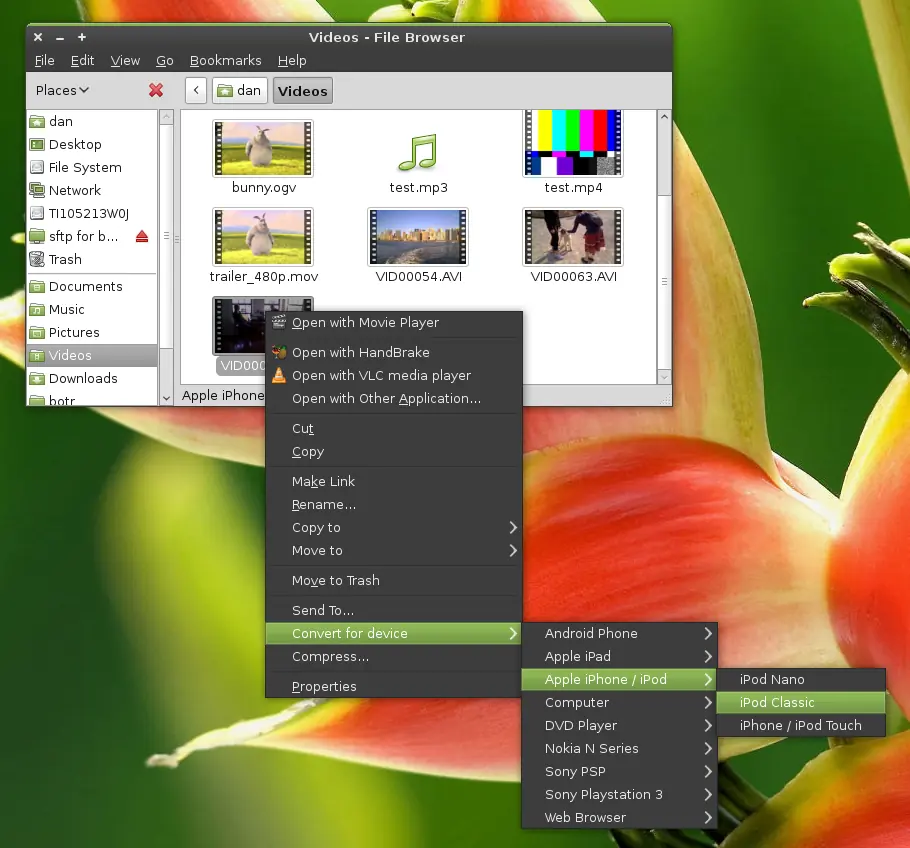
Task: Open the Trash icon in Places
Action: (x=37, y=259)
